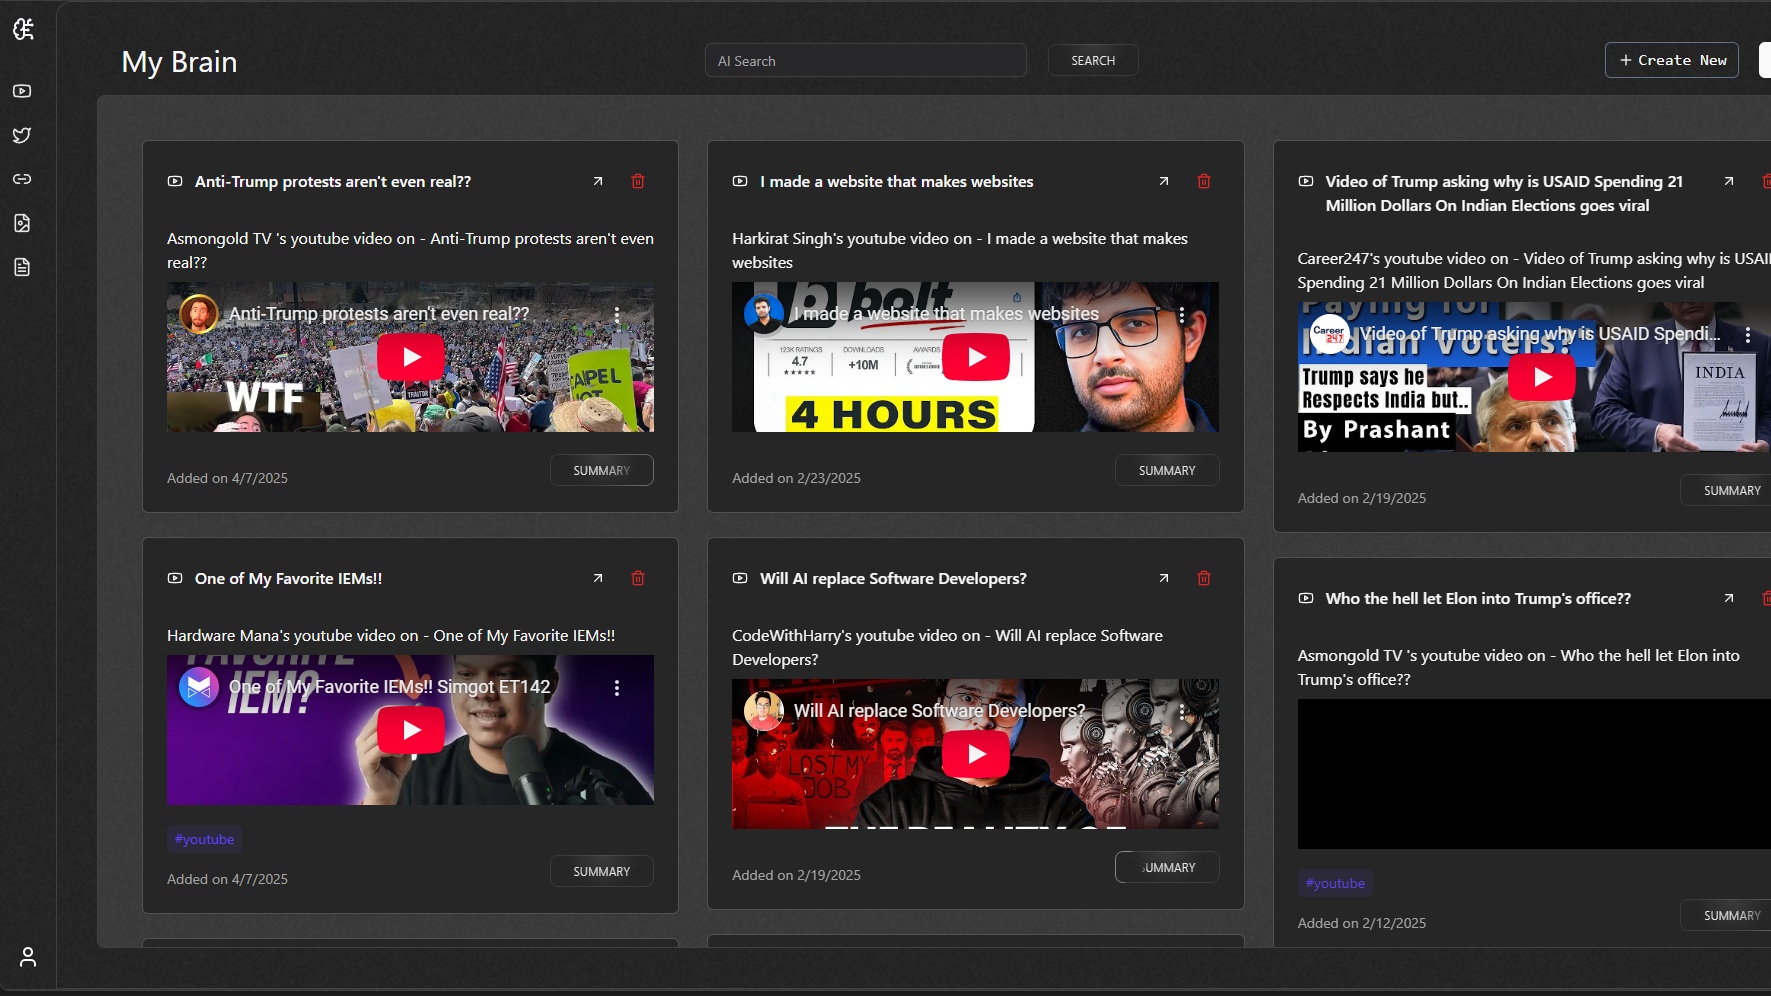This screenshot has width=1771, height=996.
Task: Open 'Who the hell let Elon' external link
Action: point(1729,598)
